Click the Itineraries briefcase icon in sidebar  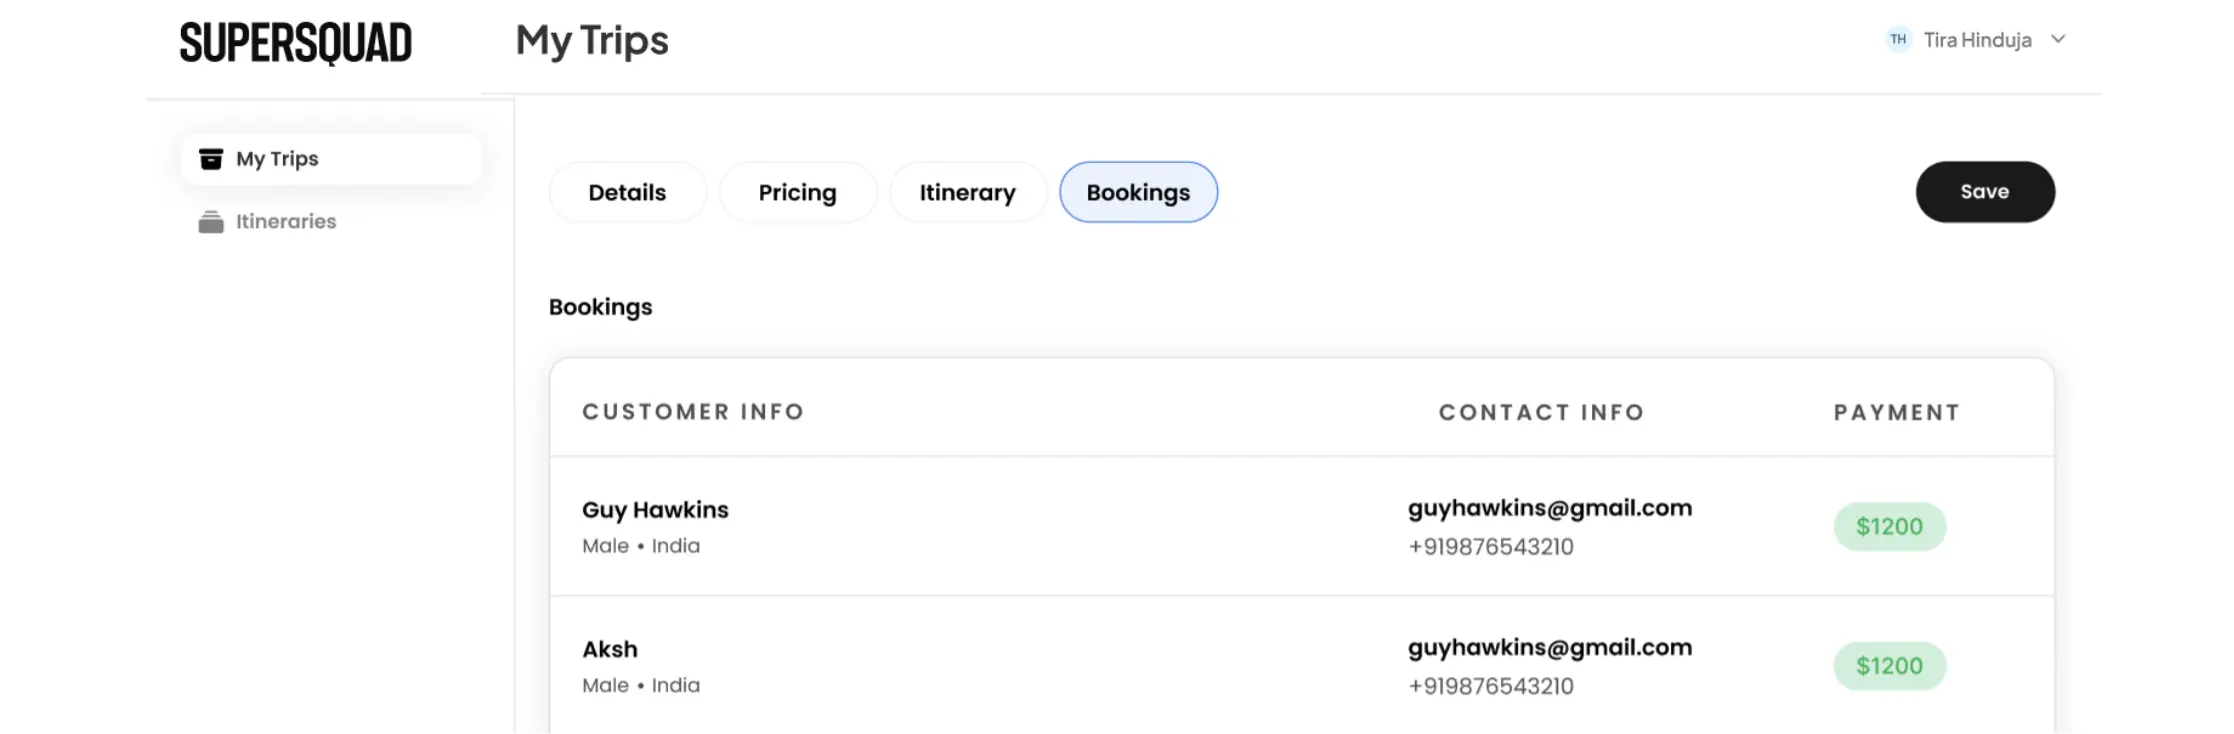click(211, 222)
